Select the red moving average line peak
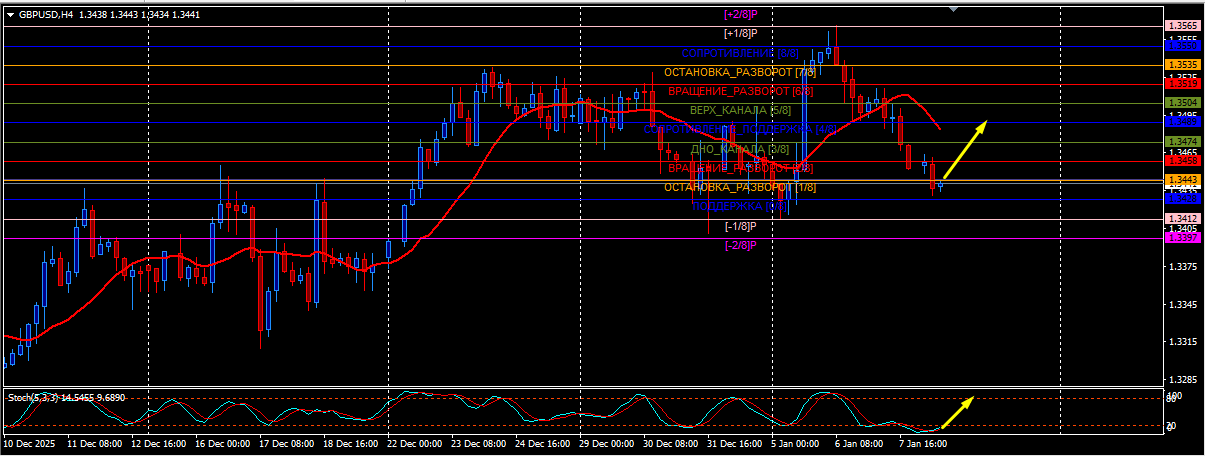Viewport: 1205px width, 457px height. point(904,96)
